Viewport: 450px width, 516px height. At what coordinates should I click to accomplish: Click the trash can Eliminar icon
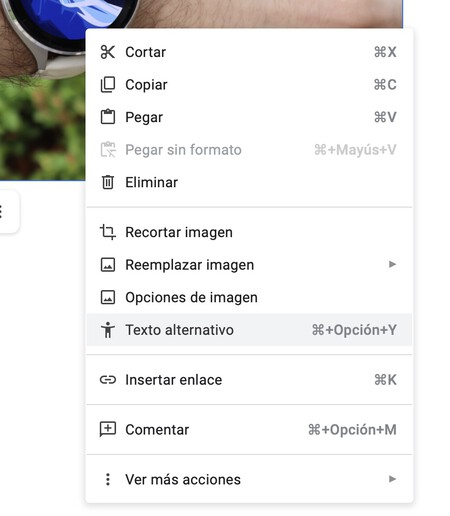pyautogui.click(x=108, y=182)
